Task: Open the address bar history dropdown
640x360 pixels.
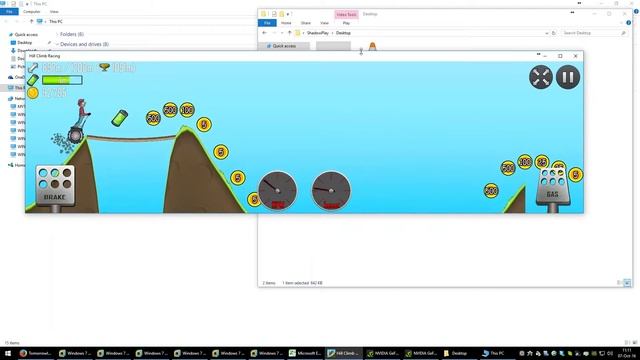Action: pos(547,33)
